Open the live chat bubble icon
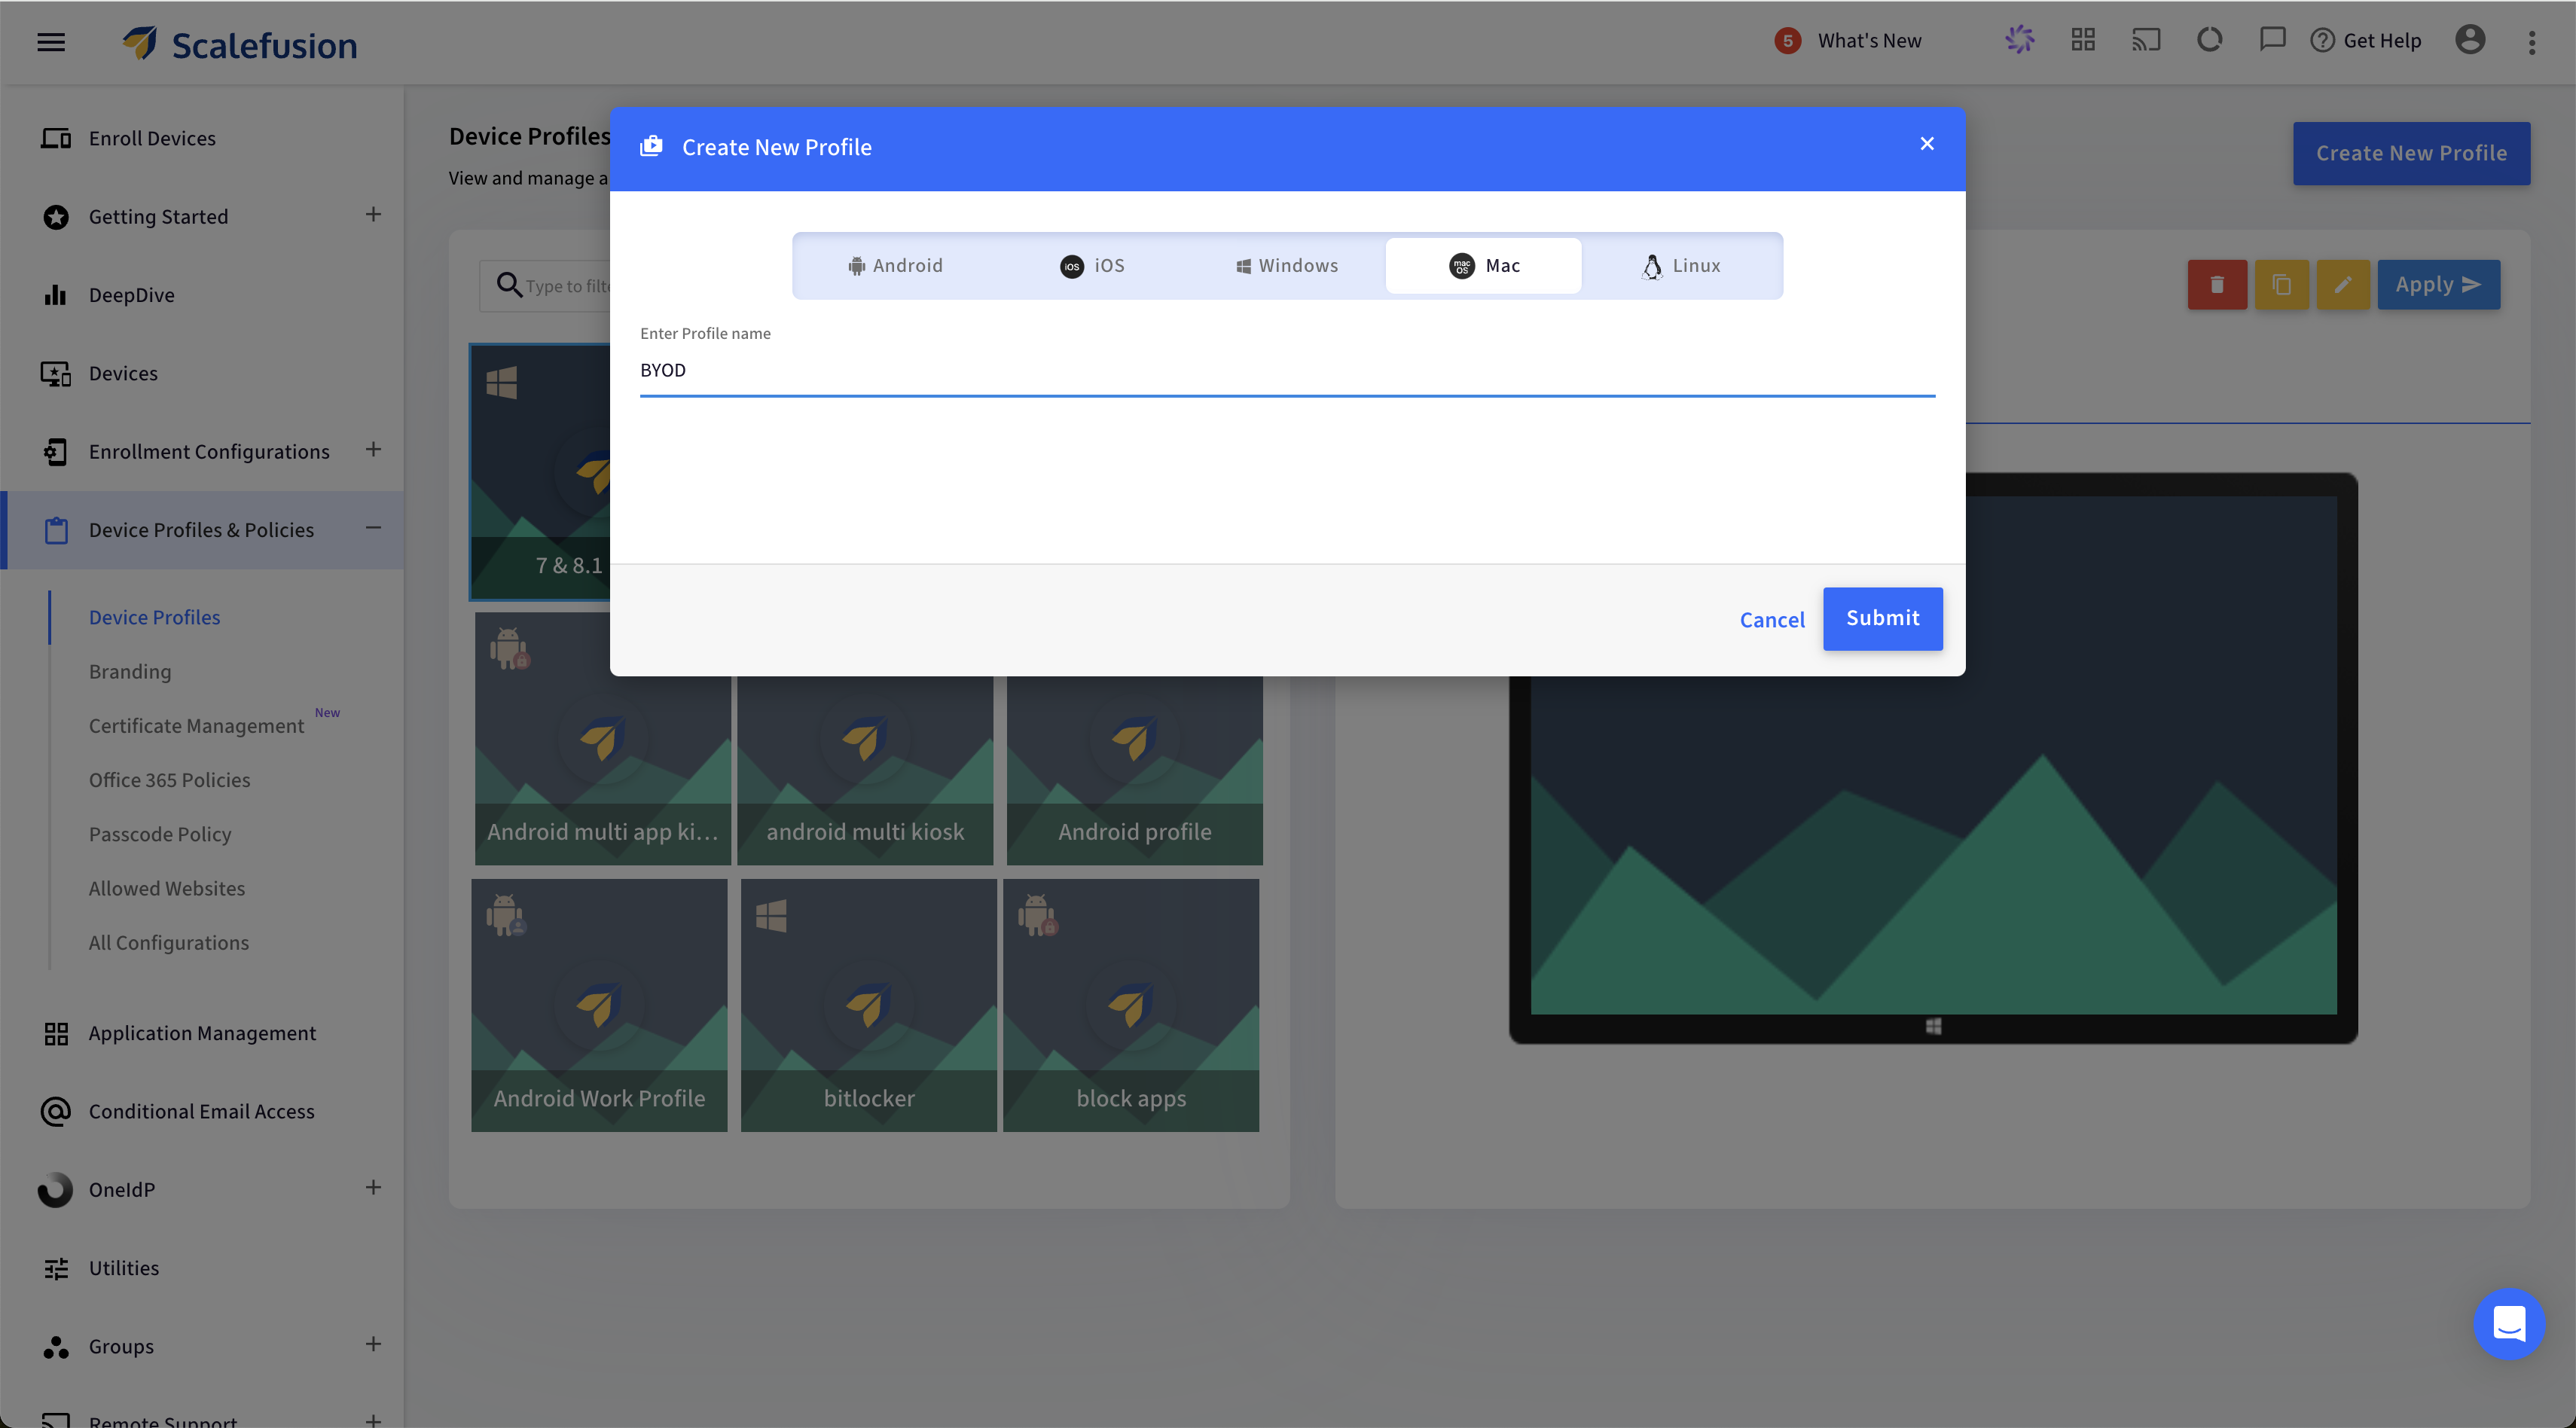The image size is (2576, 1428). (2509, 1324)
